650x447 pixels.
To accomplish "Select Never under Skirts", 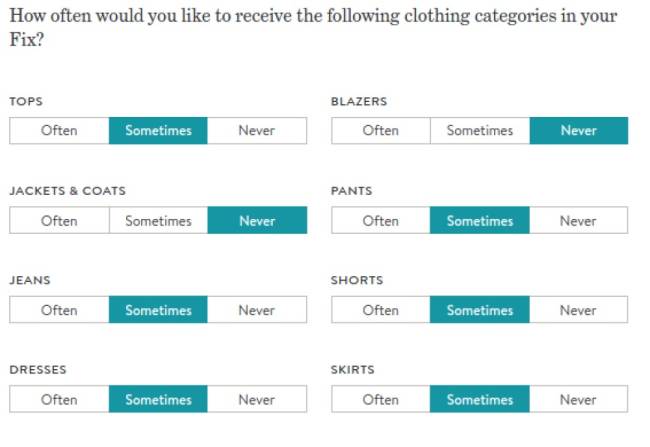I will 579,400.
